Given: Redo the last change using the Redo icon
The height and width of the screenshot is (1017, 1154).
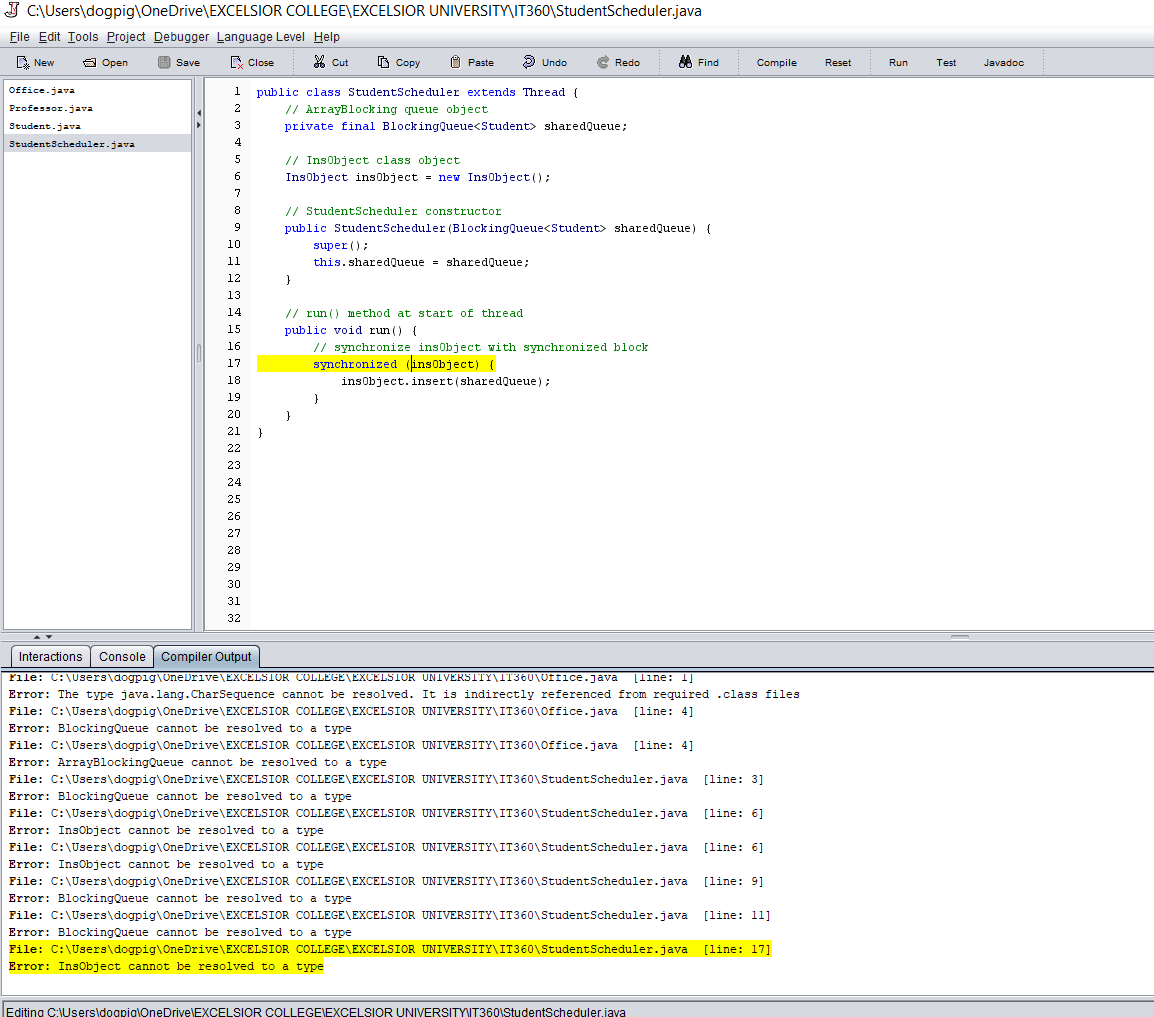Looking at the screenshot, I should pyautogui.click(x=617, y=61).
